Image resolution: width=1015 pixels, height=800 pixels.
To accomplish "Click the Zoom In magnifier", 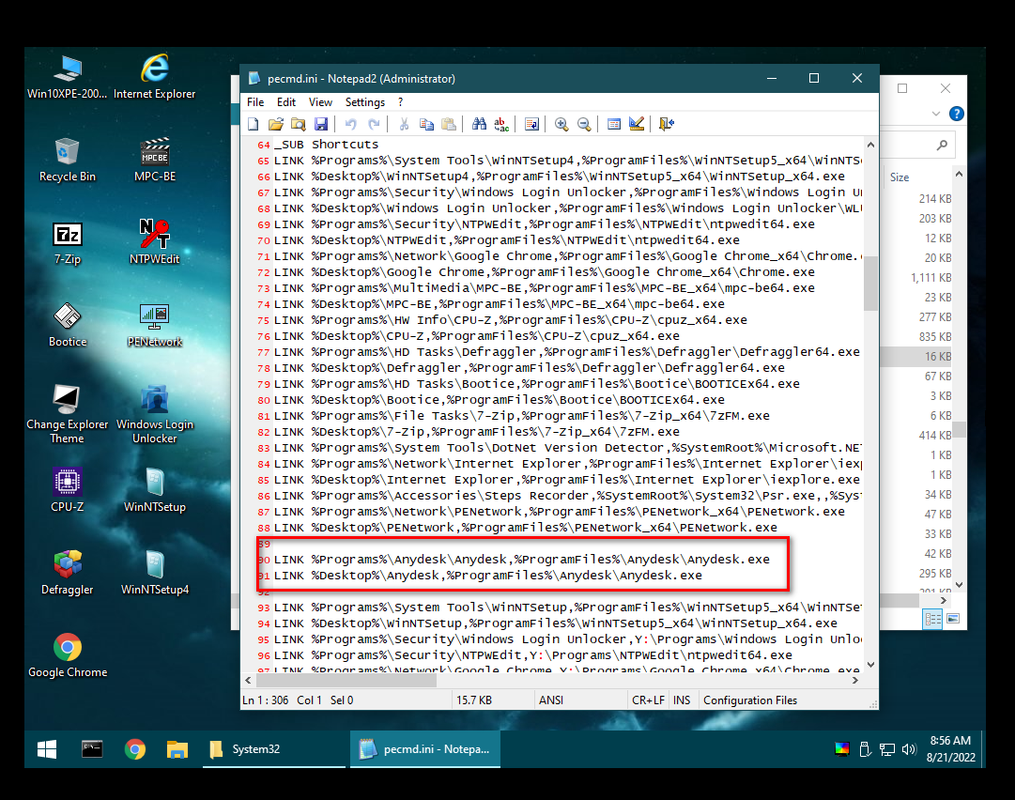I will point(561,124).
